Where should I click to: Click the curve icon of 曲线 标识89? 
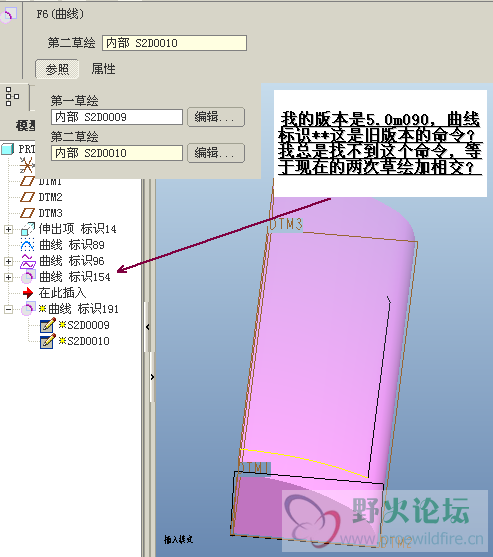(28, 245)
